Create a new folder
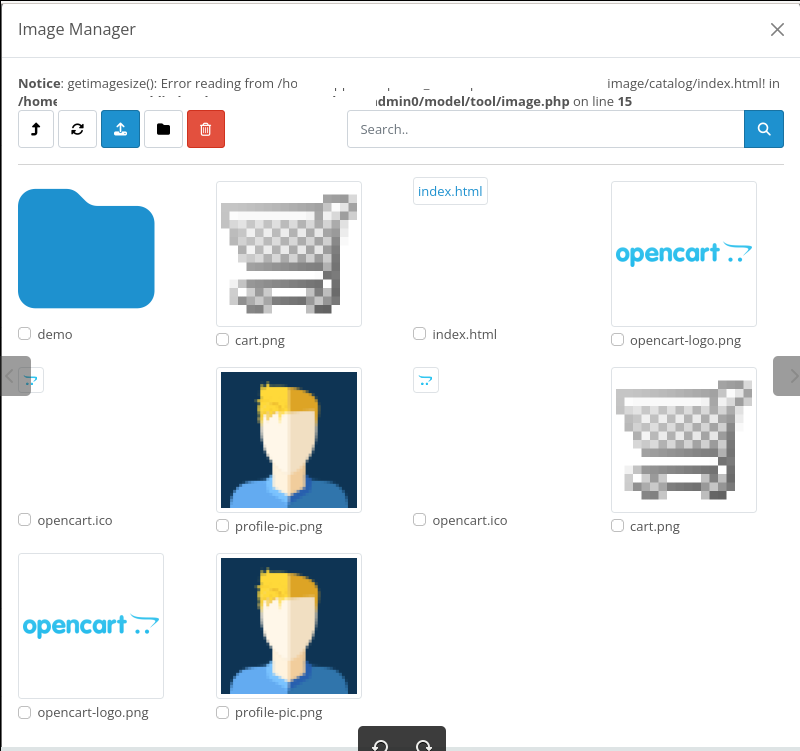This screenshot has height=751, width=800. coord(163,129)
